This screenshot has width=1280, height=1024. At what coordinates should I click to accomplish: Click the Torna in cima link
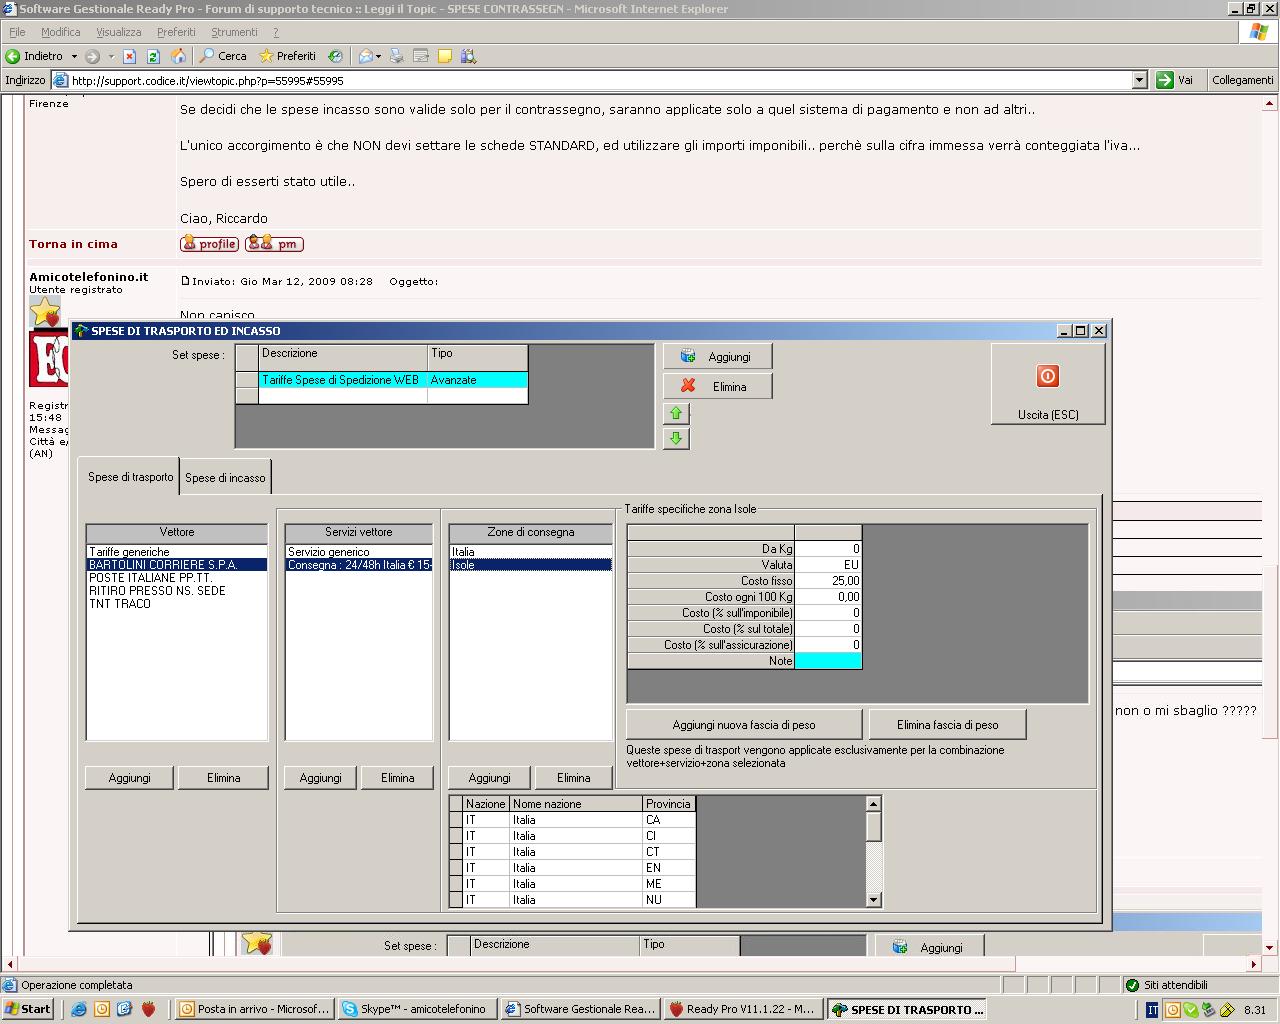click(x=73, y=244)
